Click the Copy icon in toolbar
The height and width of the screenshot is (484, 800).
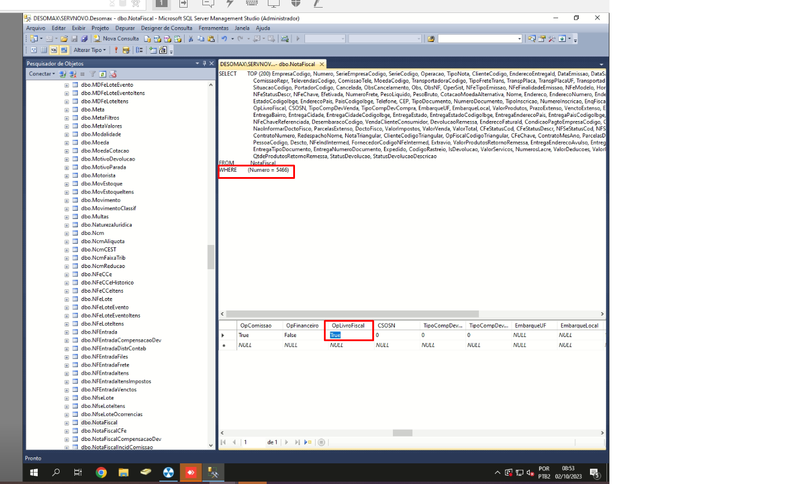(x=201, y=39)
